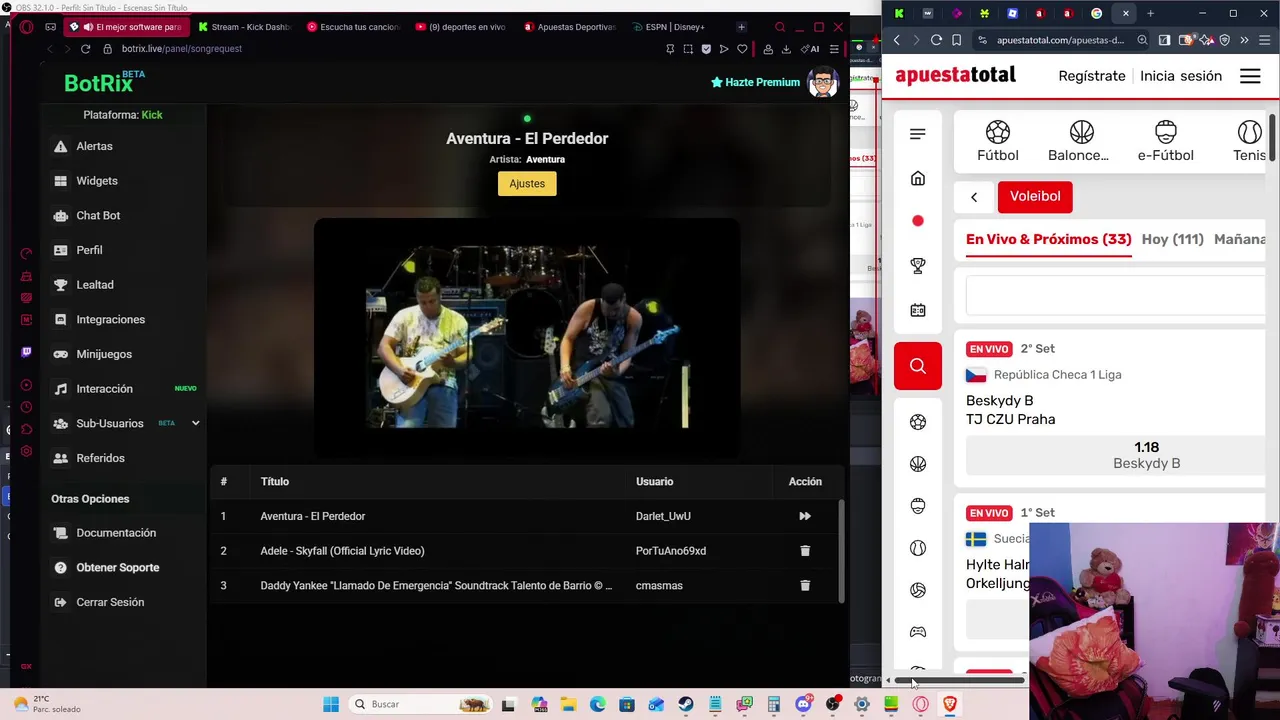Screen dimensions: 1280x720
Task: Open Interacción music section
Action: tap(104, 389)
